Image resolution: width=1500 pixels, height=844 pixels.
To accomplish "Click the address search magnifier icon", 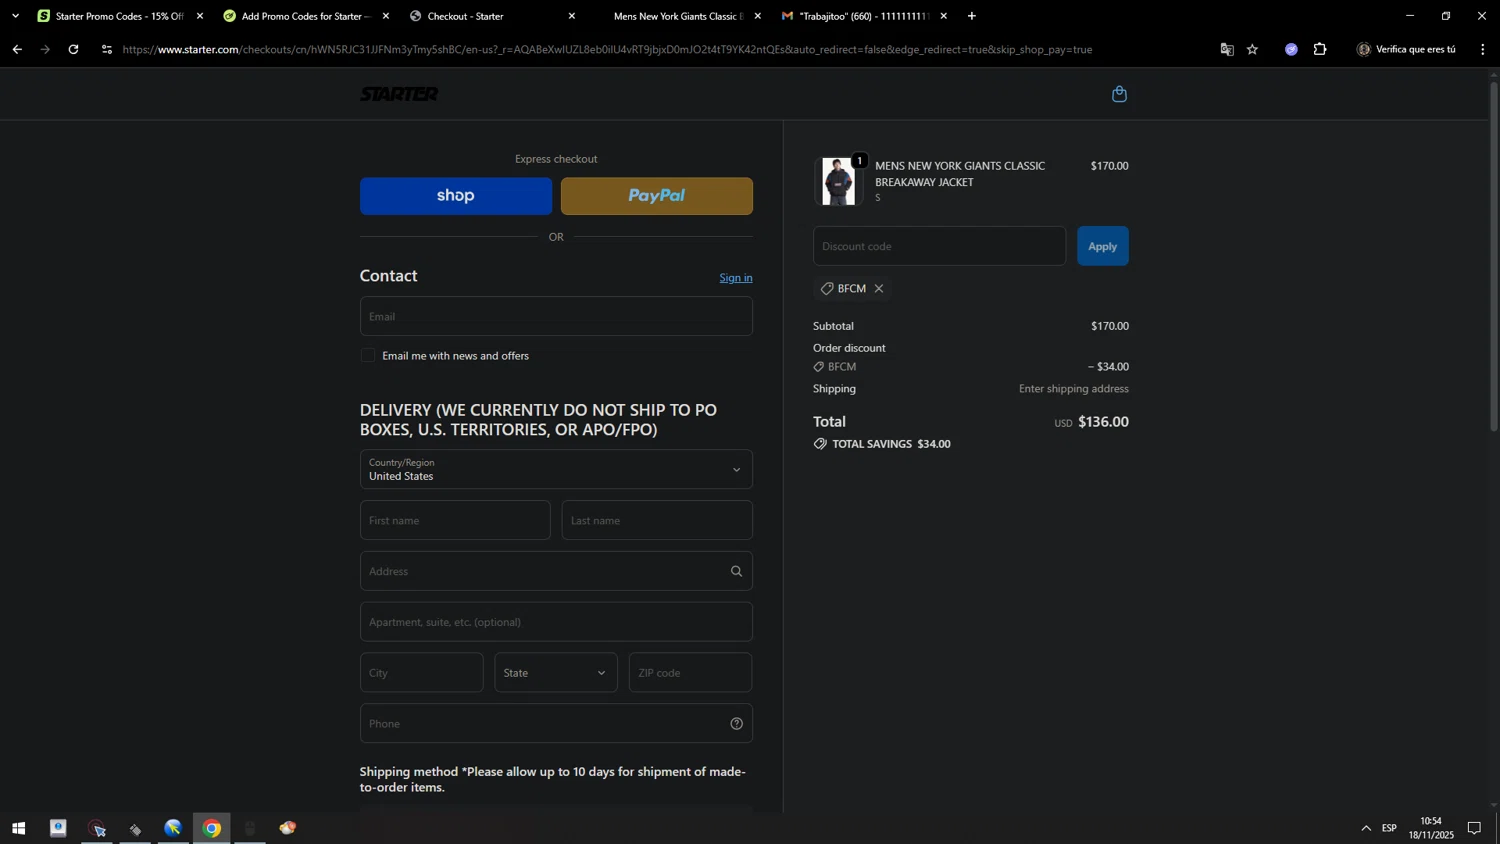I will 736,572.
